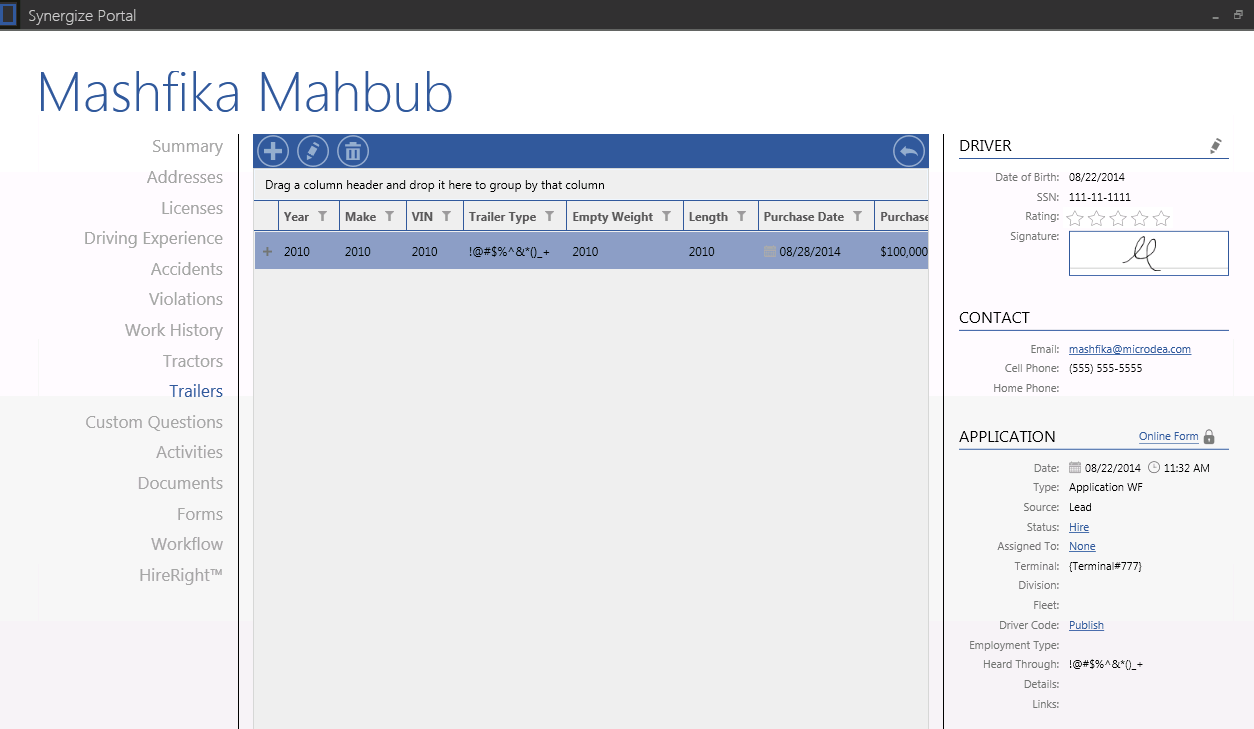Open the HireRight section

(x=180, y=575)
